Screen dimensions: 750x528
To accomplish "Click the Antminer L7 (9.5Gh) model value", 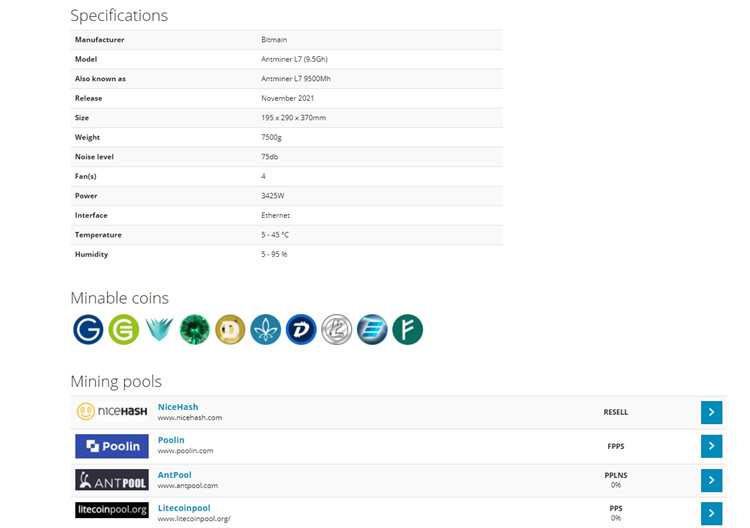I will coord(294,59).
